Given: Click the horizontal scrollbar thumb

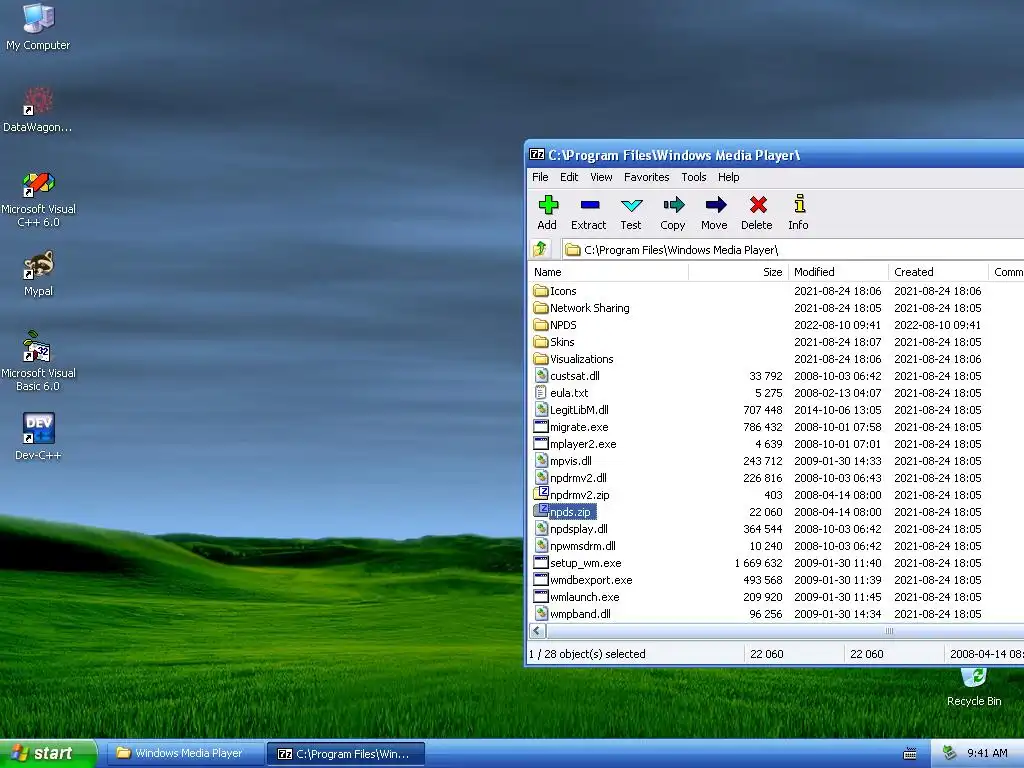Looking at the screenshot, I should click(x=784, y=631).
